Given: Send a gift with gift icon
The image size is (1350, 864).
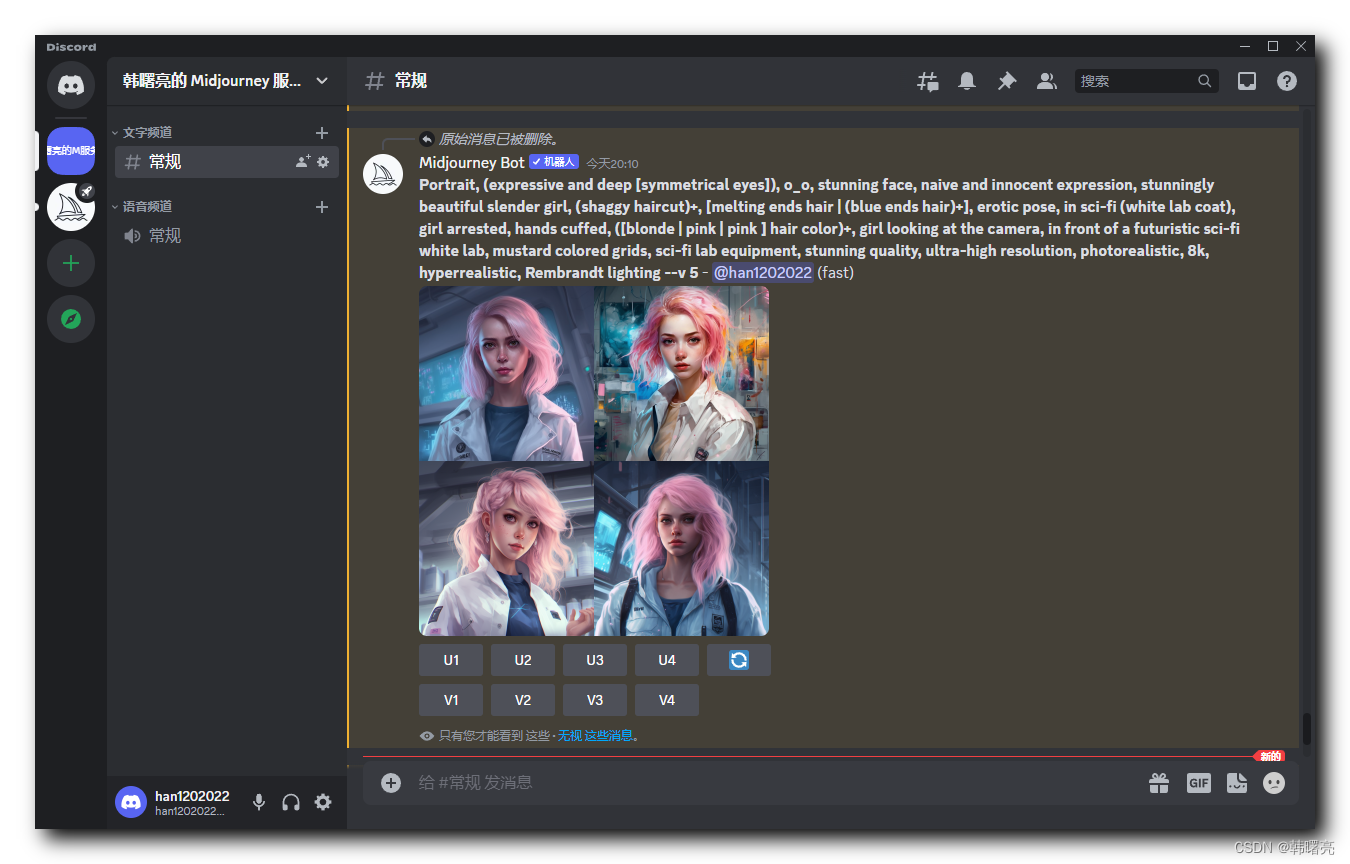Looking at the screenshot, I should coord(1159,783).
